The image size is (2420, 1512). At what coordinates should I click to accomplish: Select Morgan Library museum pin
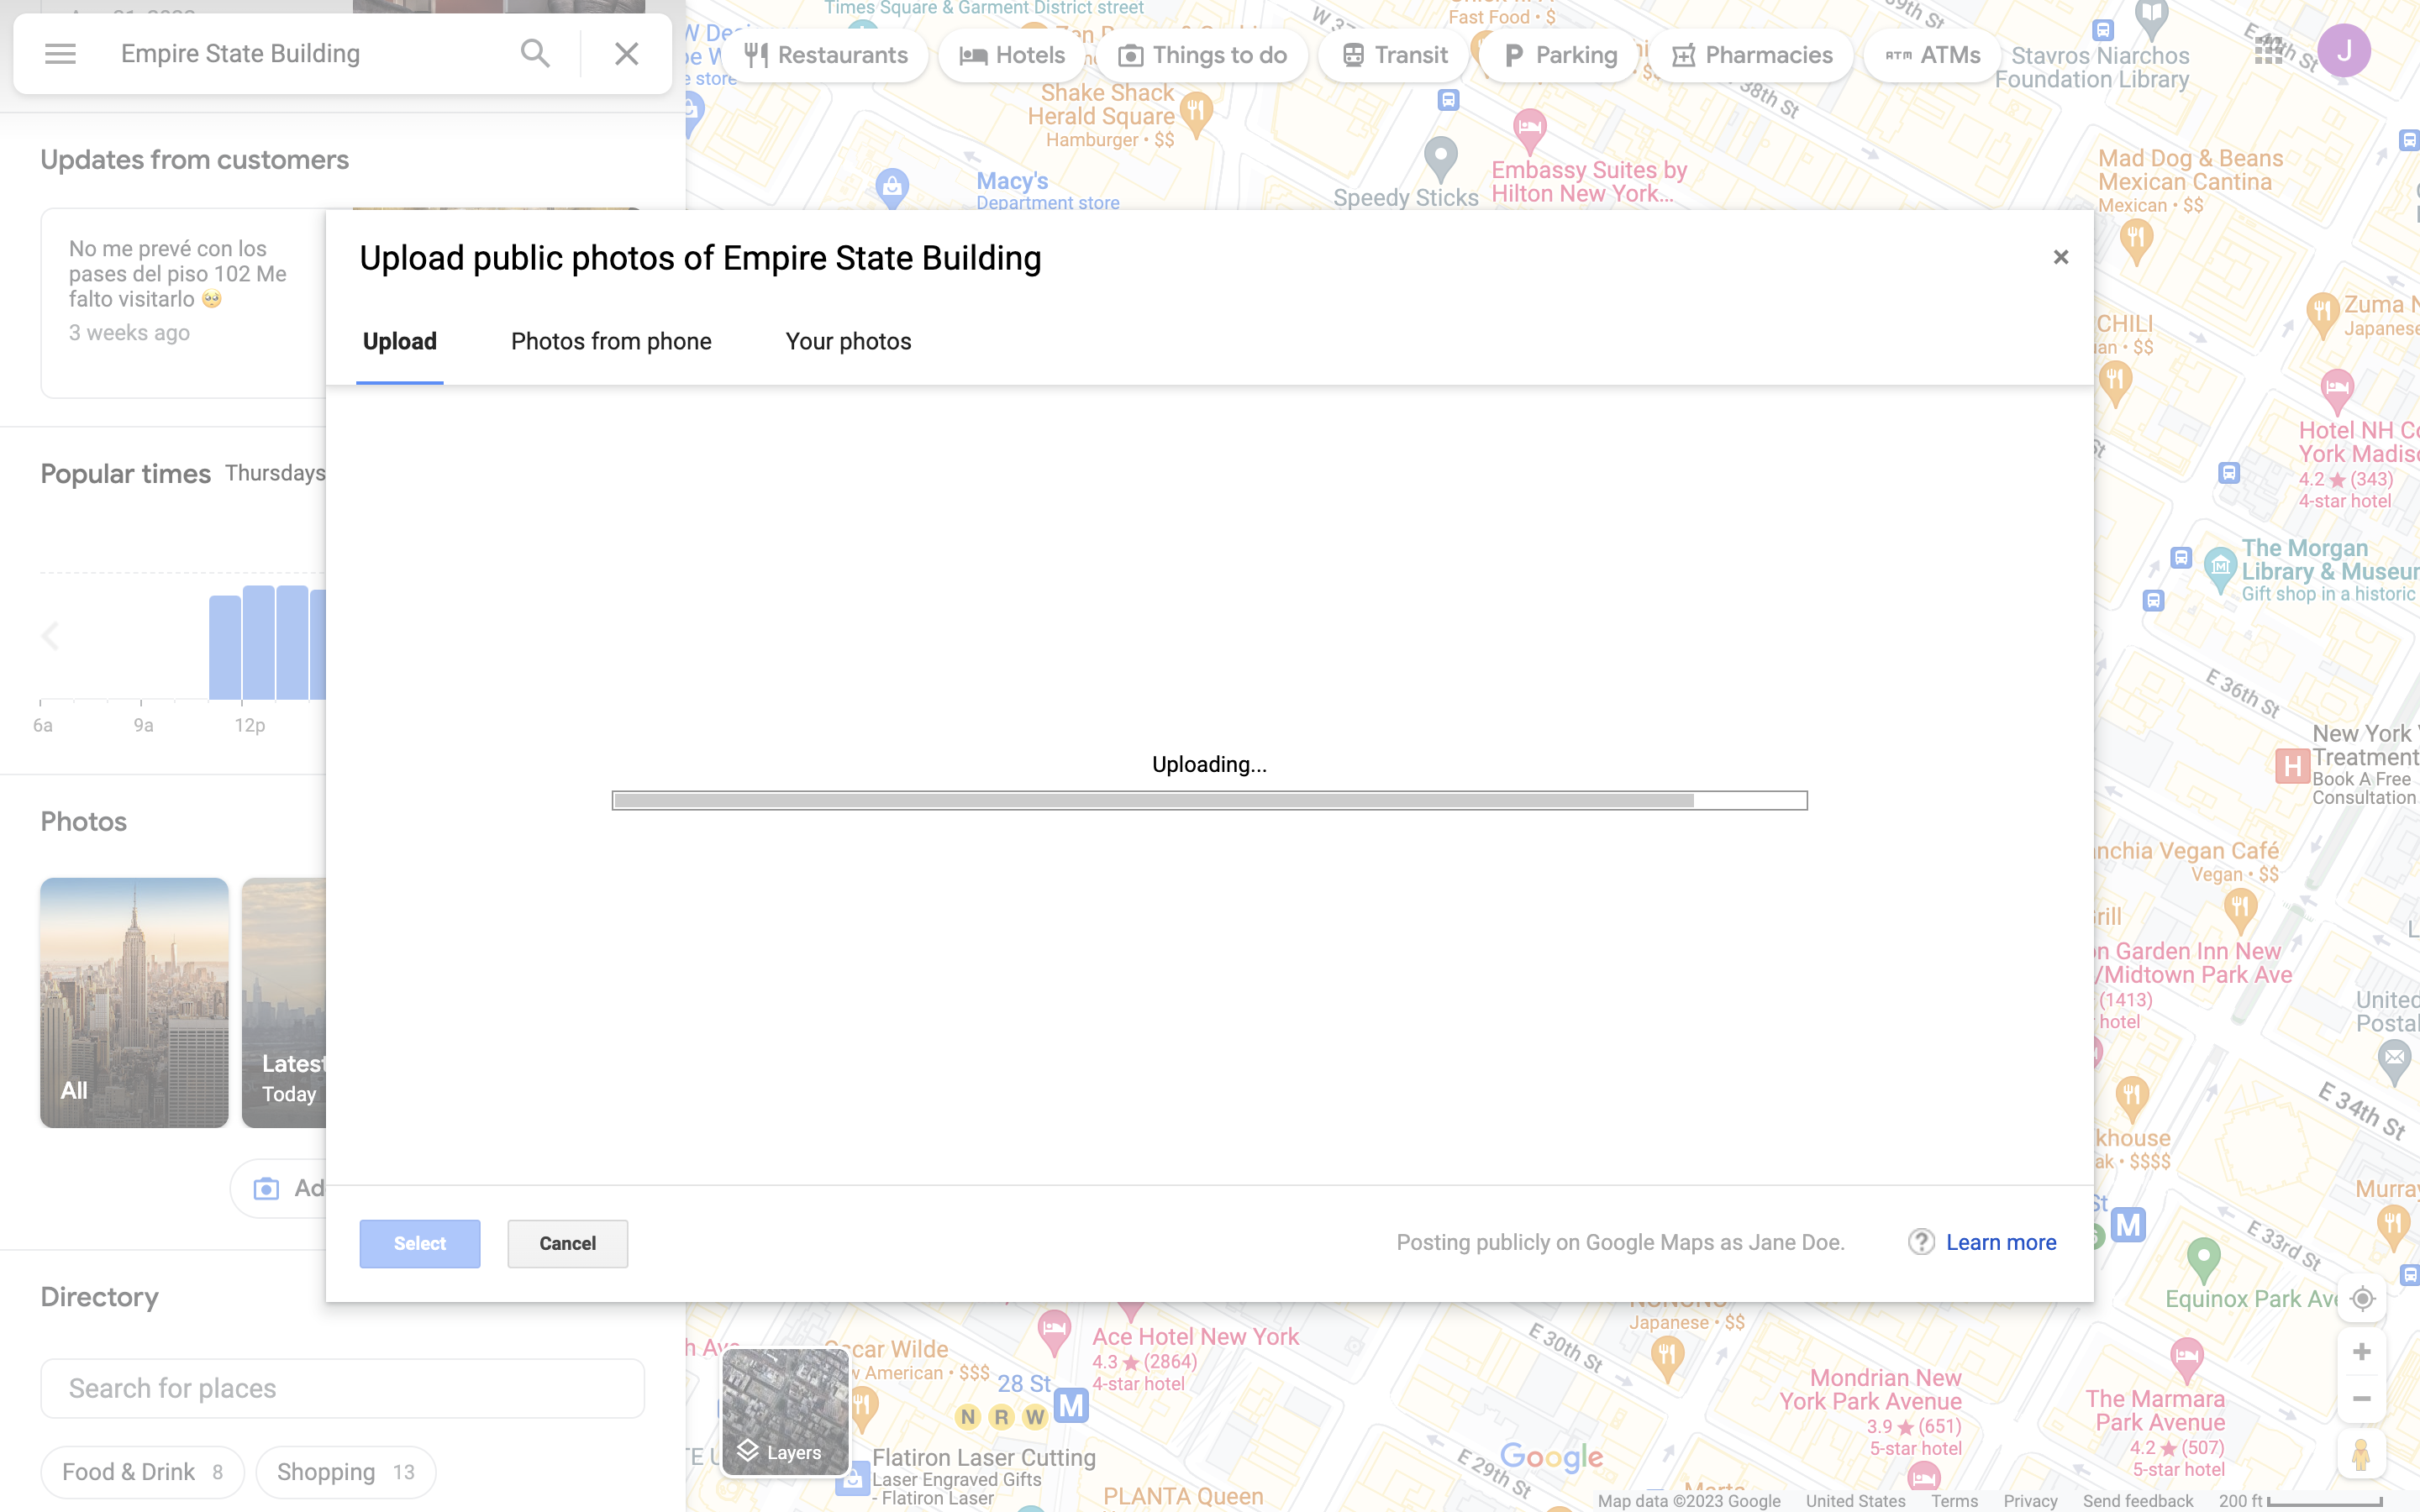pyautogui.click(x=2220, y=570)
